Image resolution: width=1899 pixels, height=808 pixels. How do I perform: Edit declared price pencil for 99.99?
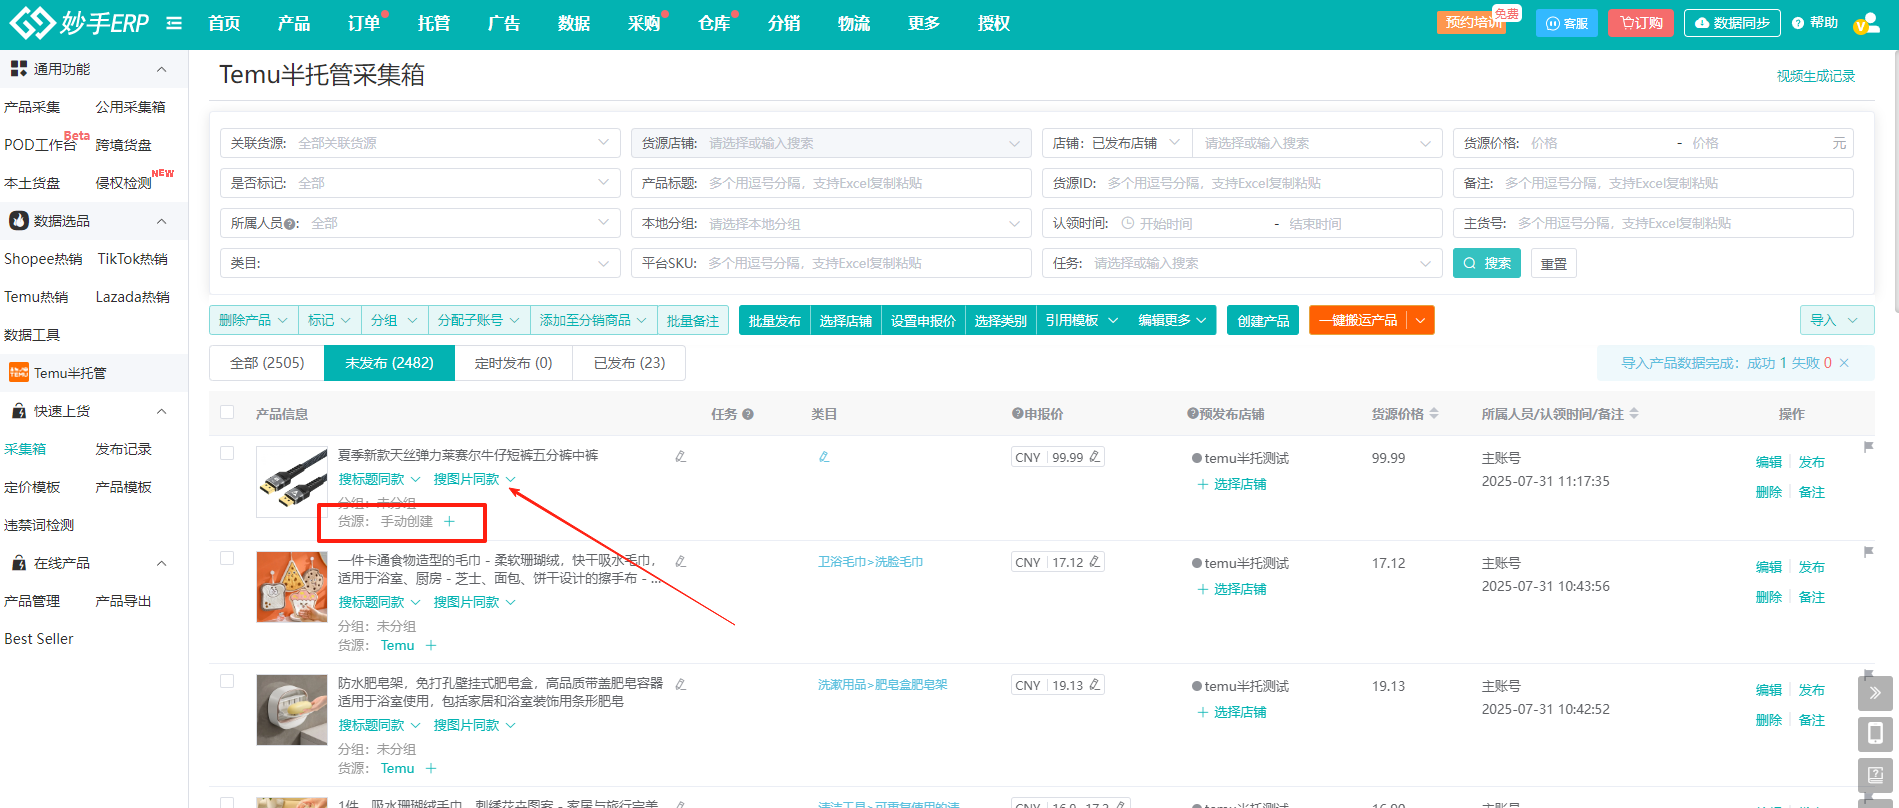tap(1094, 457)
